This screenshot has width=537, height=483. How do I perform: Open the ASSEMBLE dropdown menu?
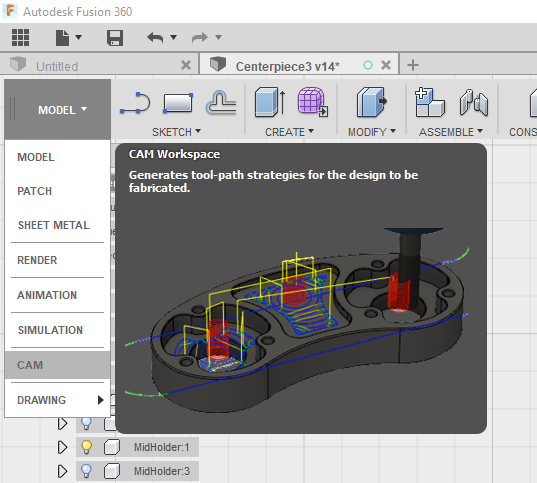[451, 132]
